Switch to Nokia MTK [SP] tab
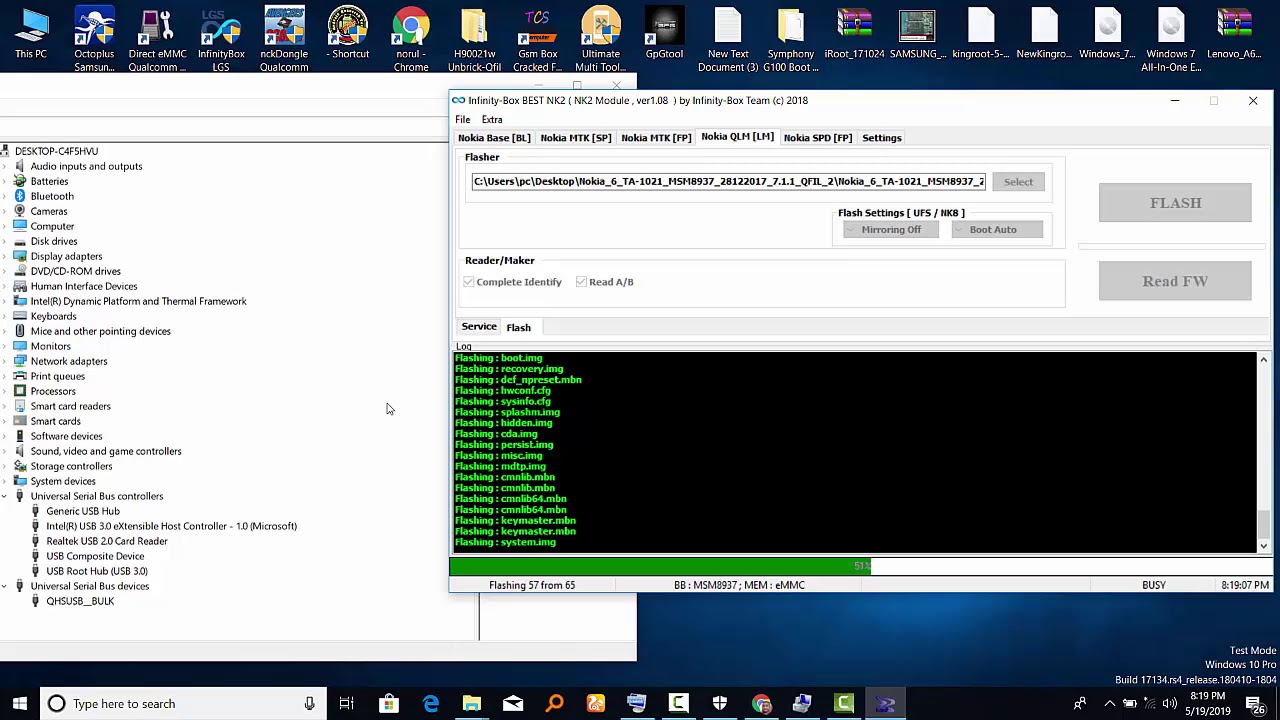This screenshot has height=720, width=1280. pos(576,138)
